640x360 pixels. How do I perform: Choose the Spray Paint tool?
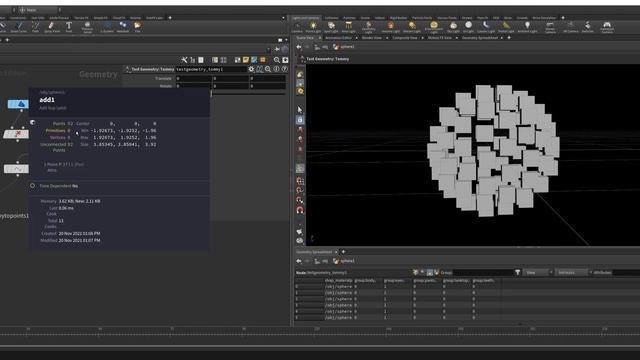click(51, 27)
